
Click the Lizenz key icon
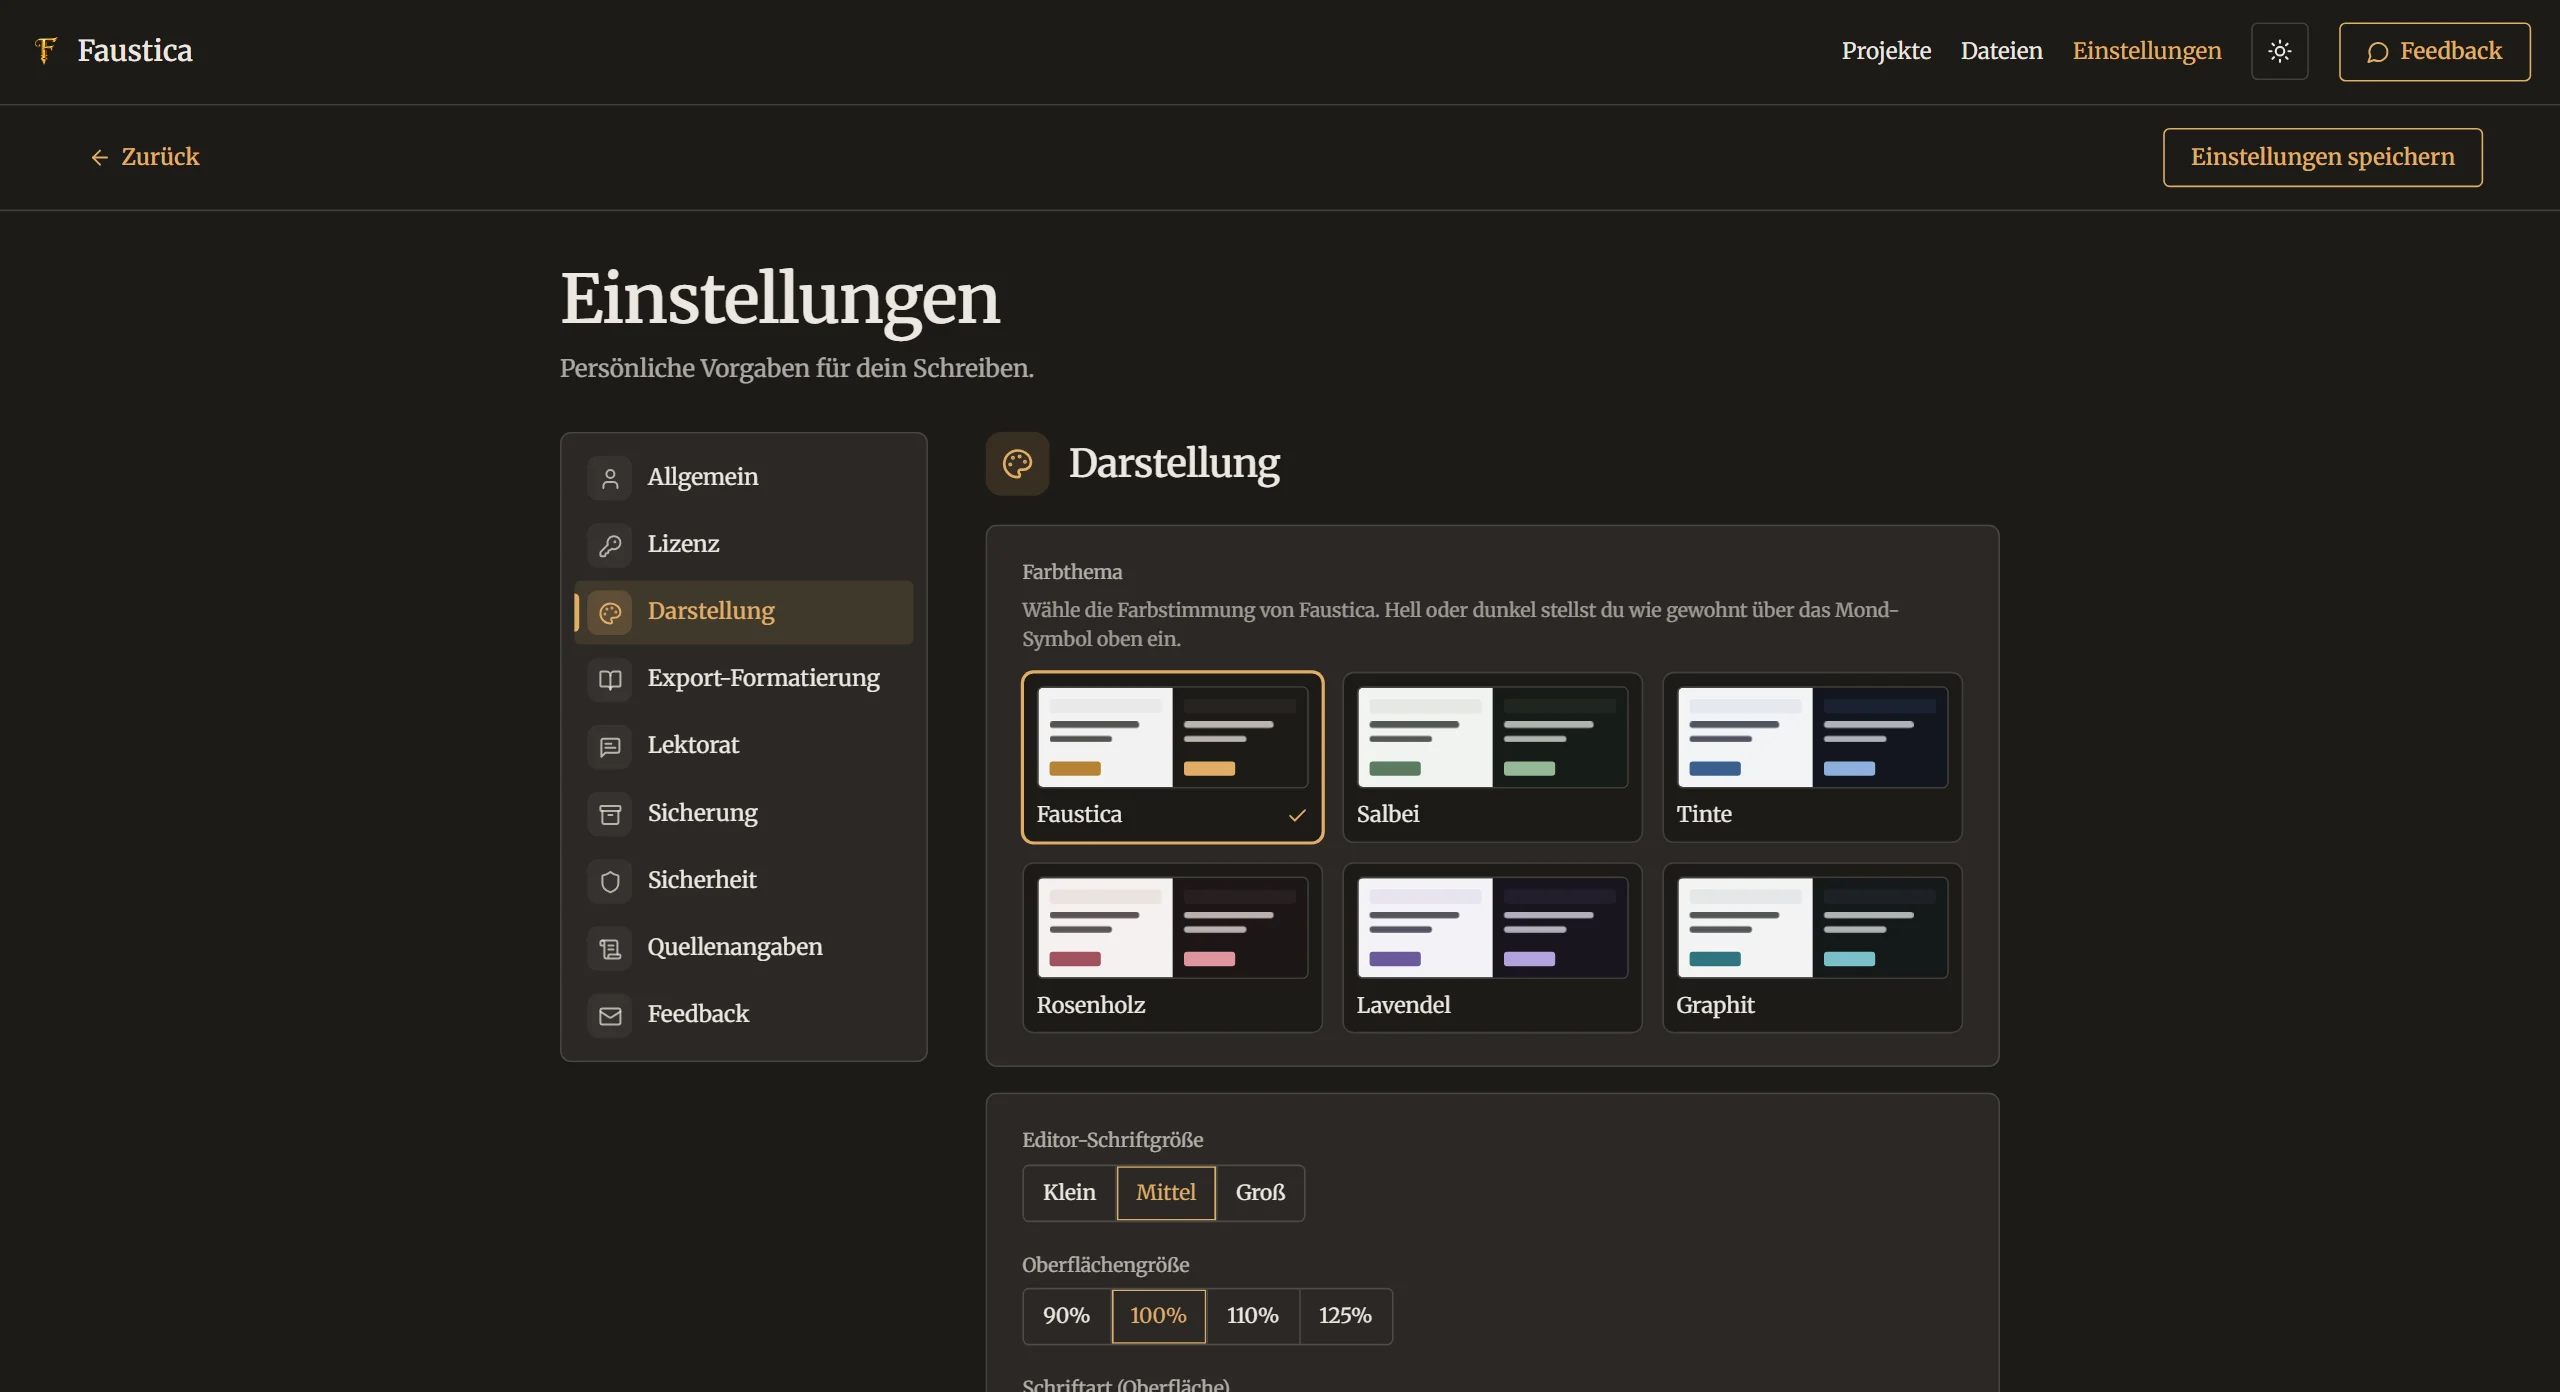(610, 545)
